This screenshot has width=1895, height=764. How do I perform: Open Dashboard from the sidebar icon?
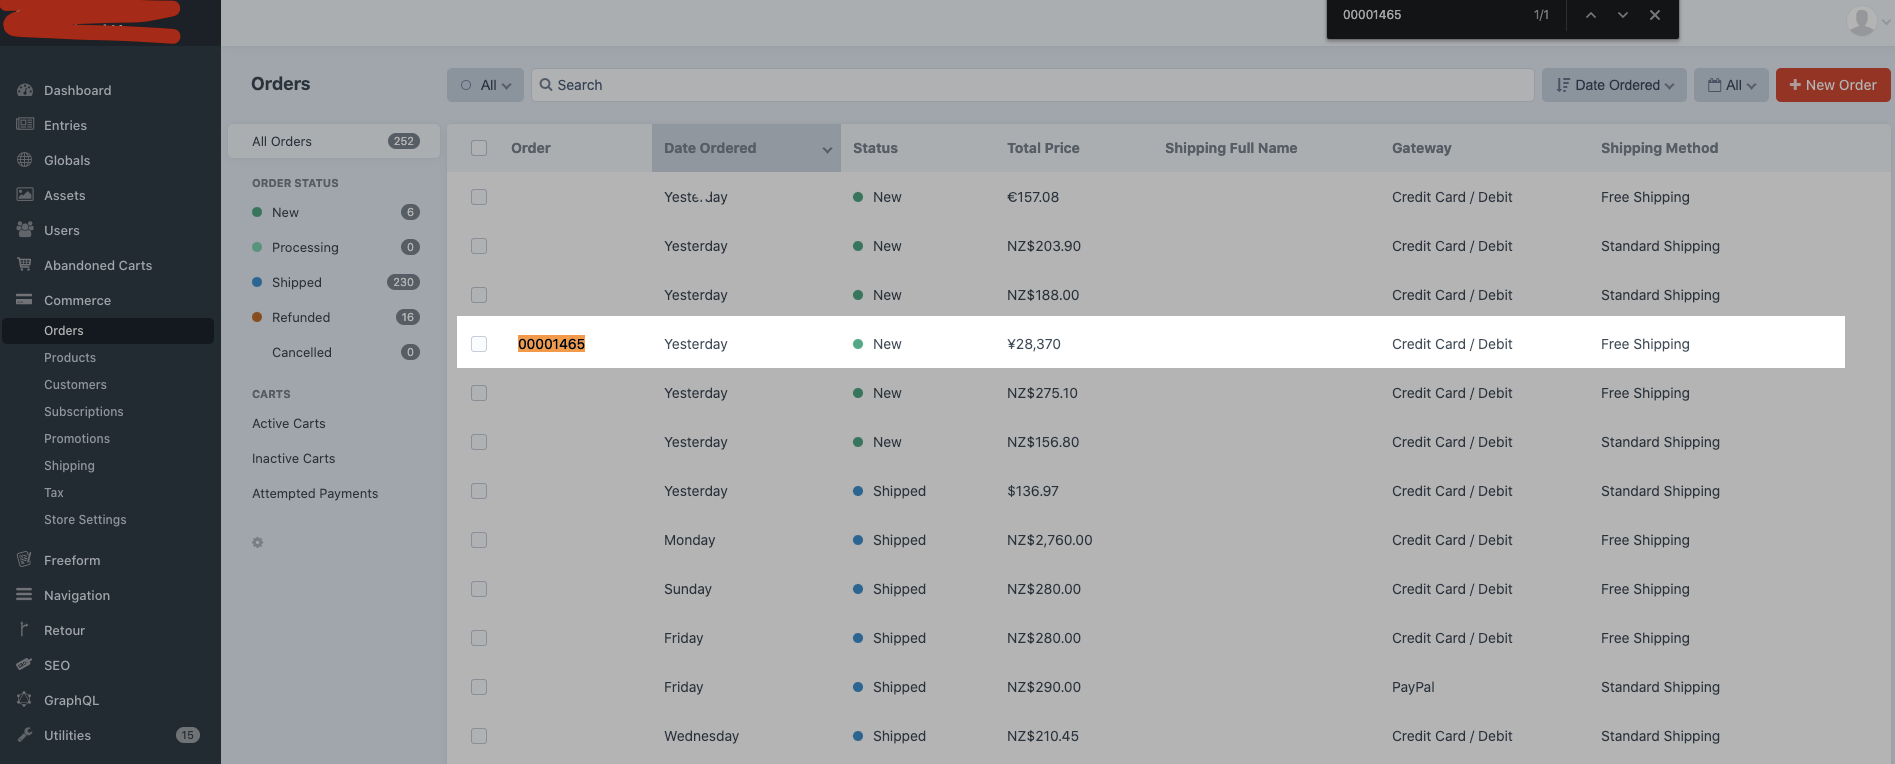pos(25,90)
